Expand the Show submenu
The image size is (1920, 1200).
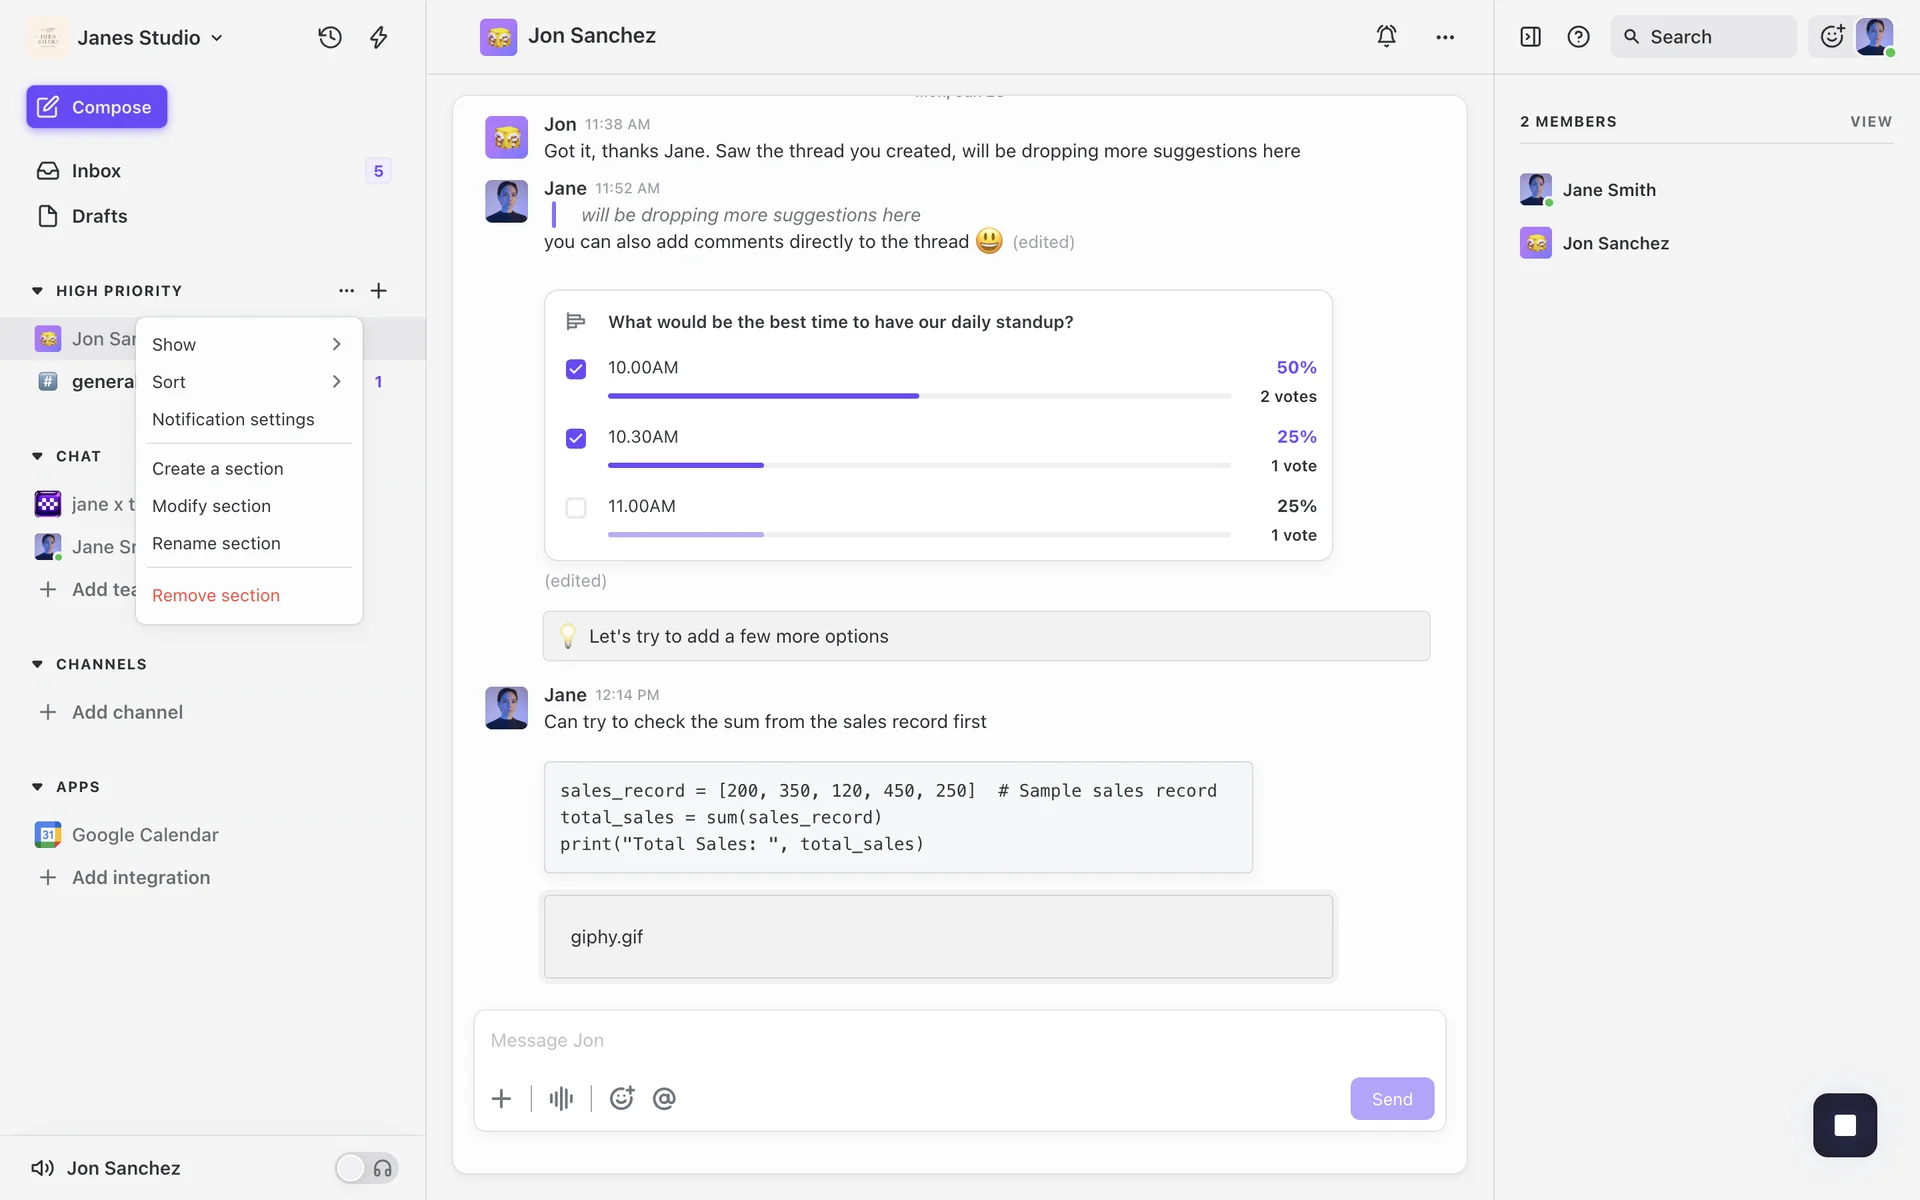(x=247, y=344)
